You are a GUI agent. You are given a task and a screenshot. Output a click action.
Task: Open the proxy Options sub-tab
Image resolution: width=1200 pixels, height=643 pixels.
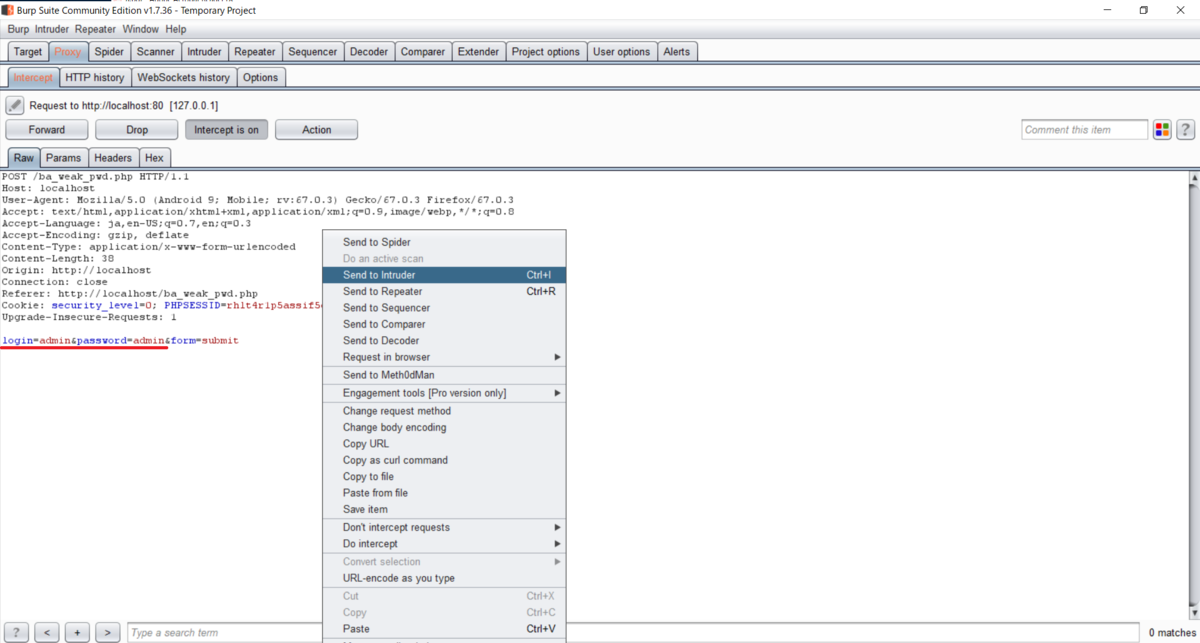coord(261,77)
